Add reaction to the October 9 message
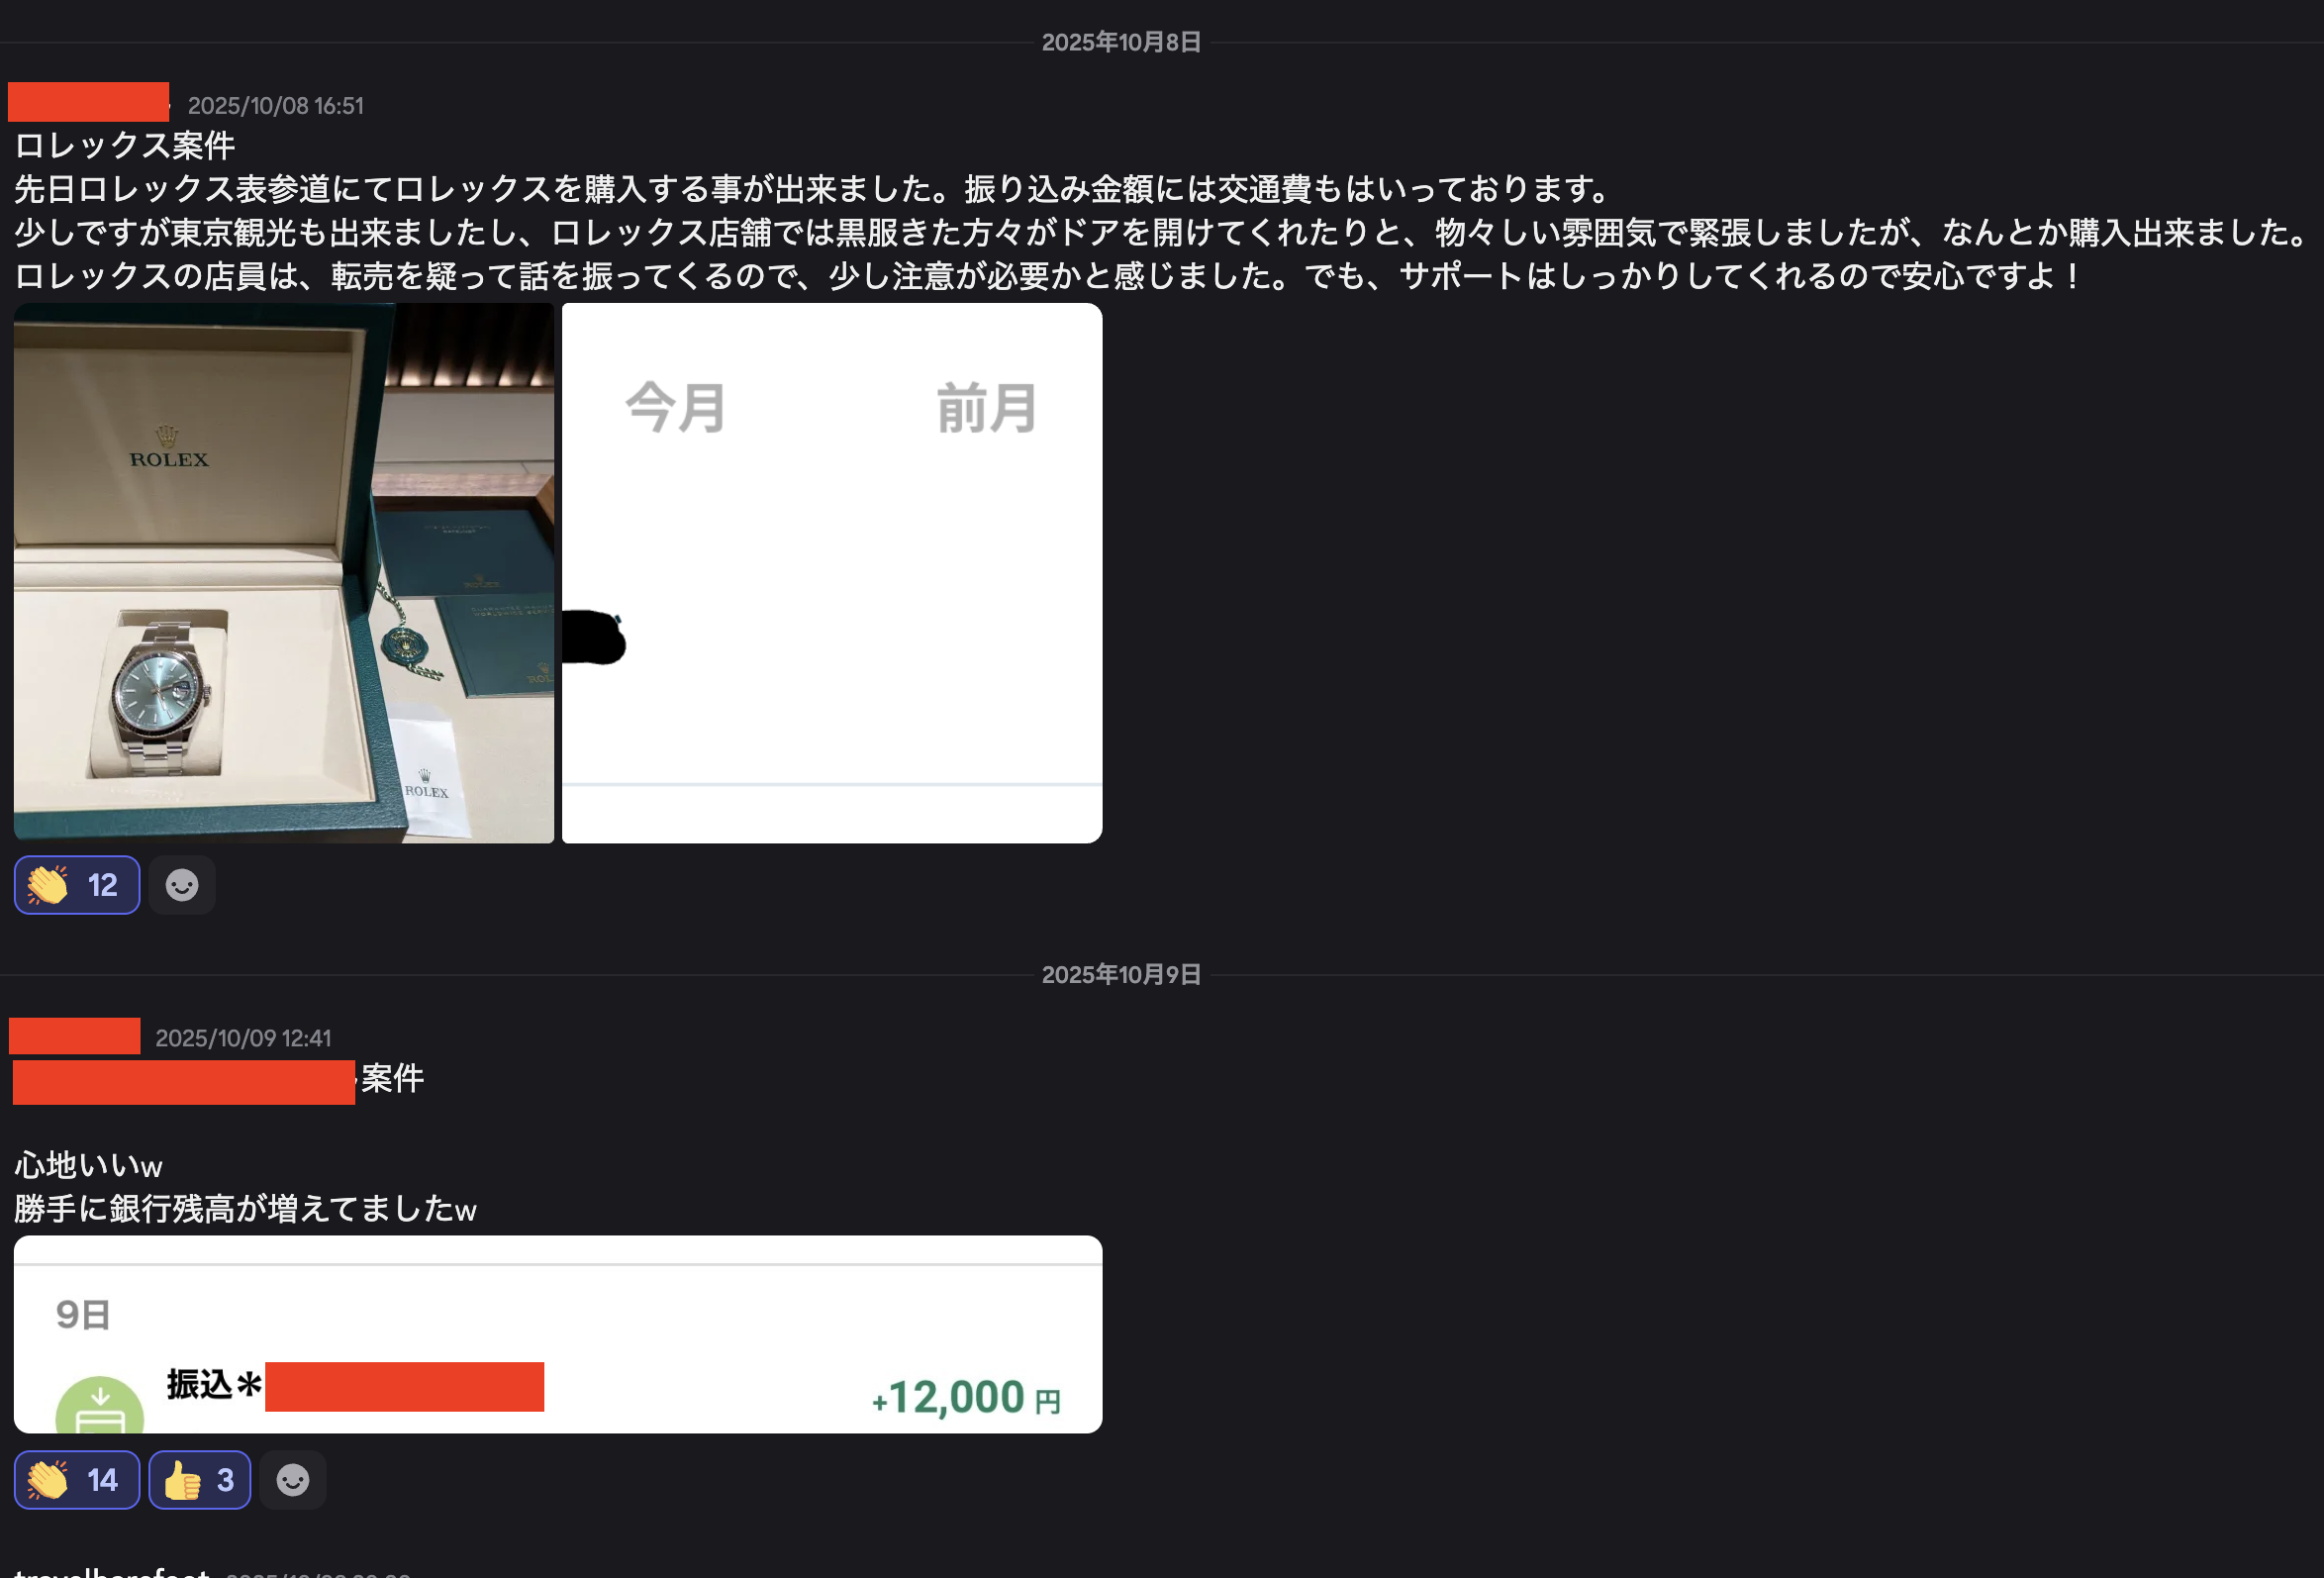The width and height of the screenshot is (2324, 1578). tap(293, 1480)
